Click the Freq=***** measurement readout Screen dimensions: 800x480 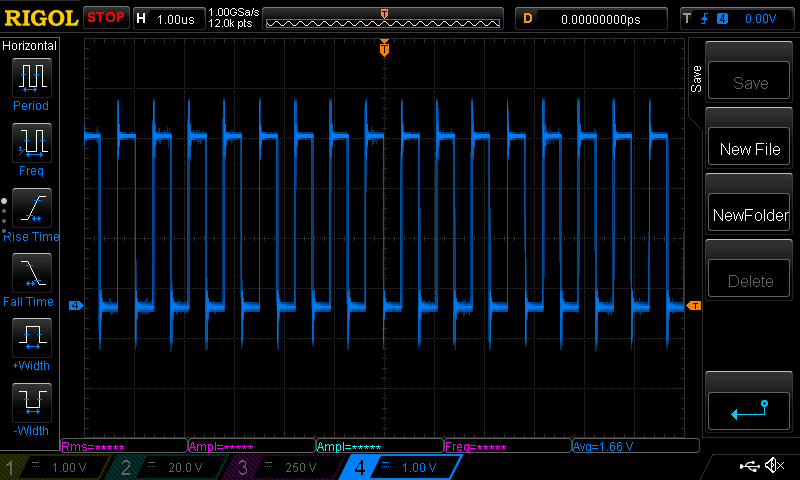coord(508,446)
